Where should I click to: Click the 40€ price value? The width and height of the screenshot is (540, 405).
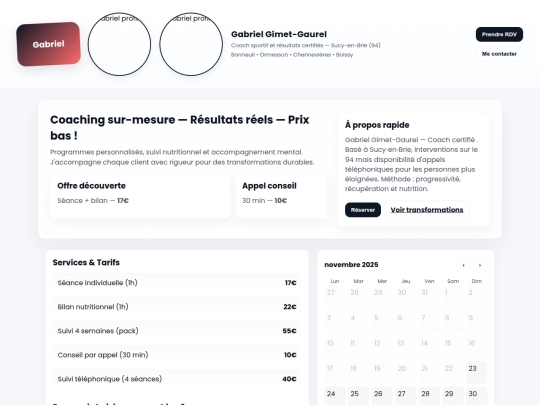click(x=289, y=379)
